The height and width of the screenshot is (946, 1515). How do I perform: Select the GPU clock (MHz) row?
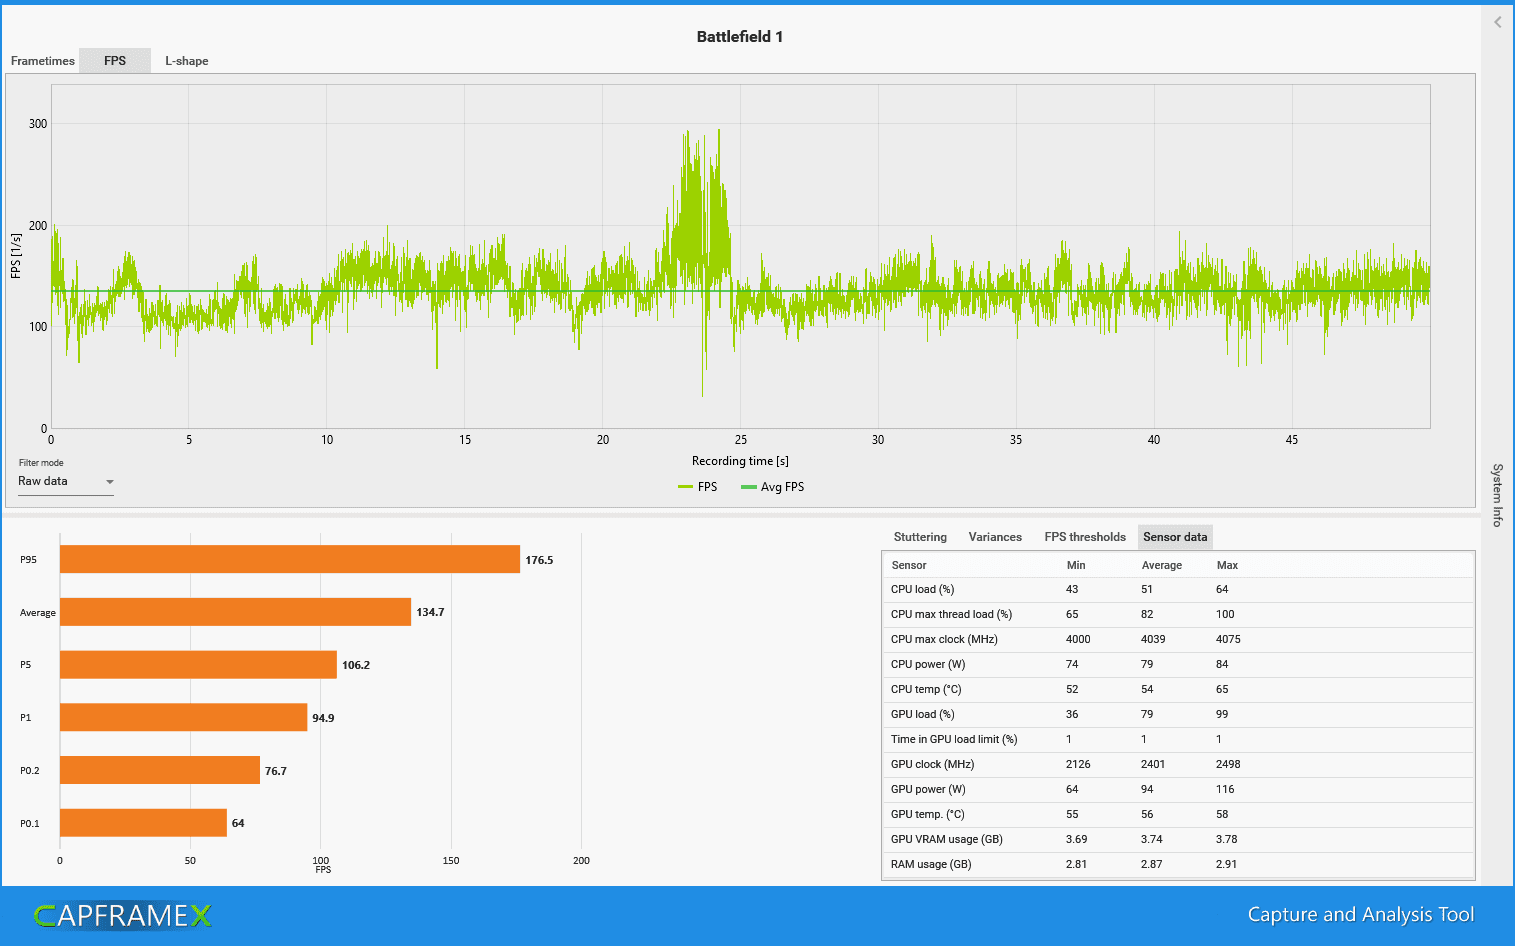click(x=1178, y=765)
